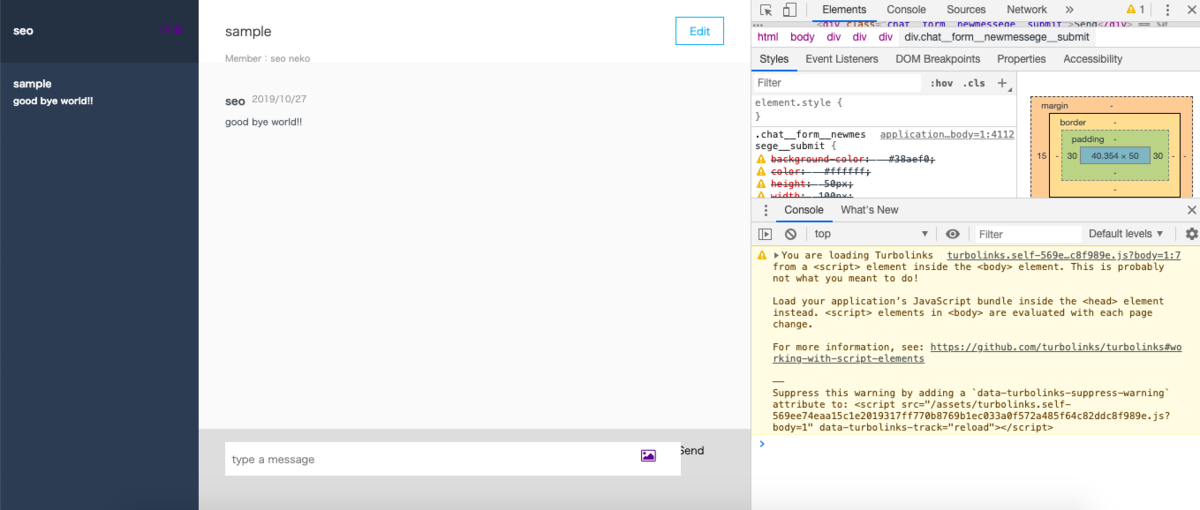Open the application body=1:4112 stylesheet link

coord(947,134)
